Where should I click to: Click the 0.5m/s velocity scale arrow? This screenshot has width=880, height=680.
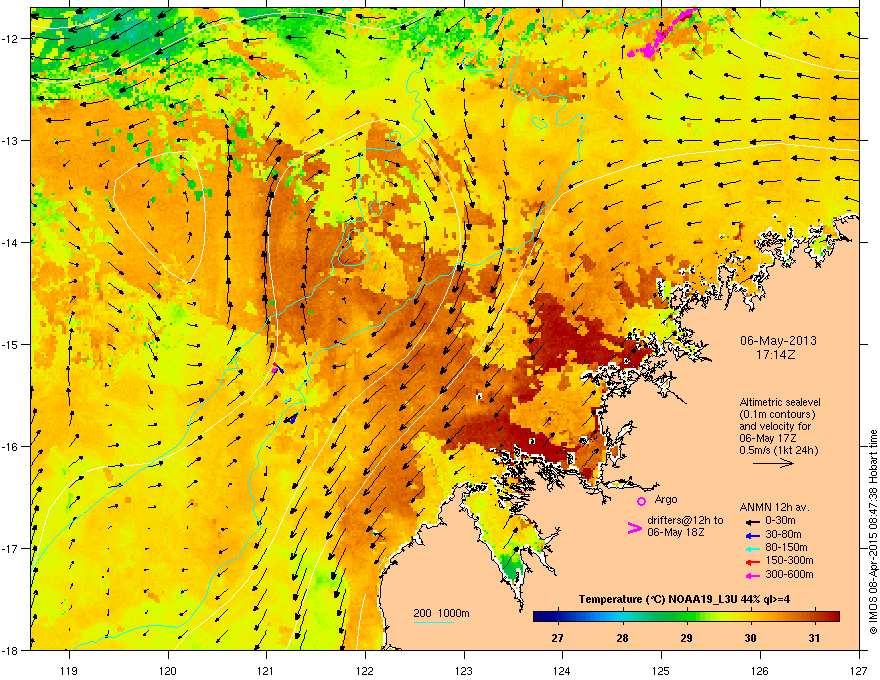tap(773, 463)
